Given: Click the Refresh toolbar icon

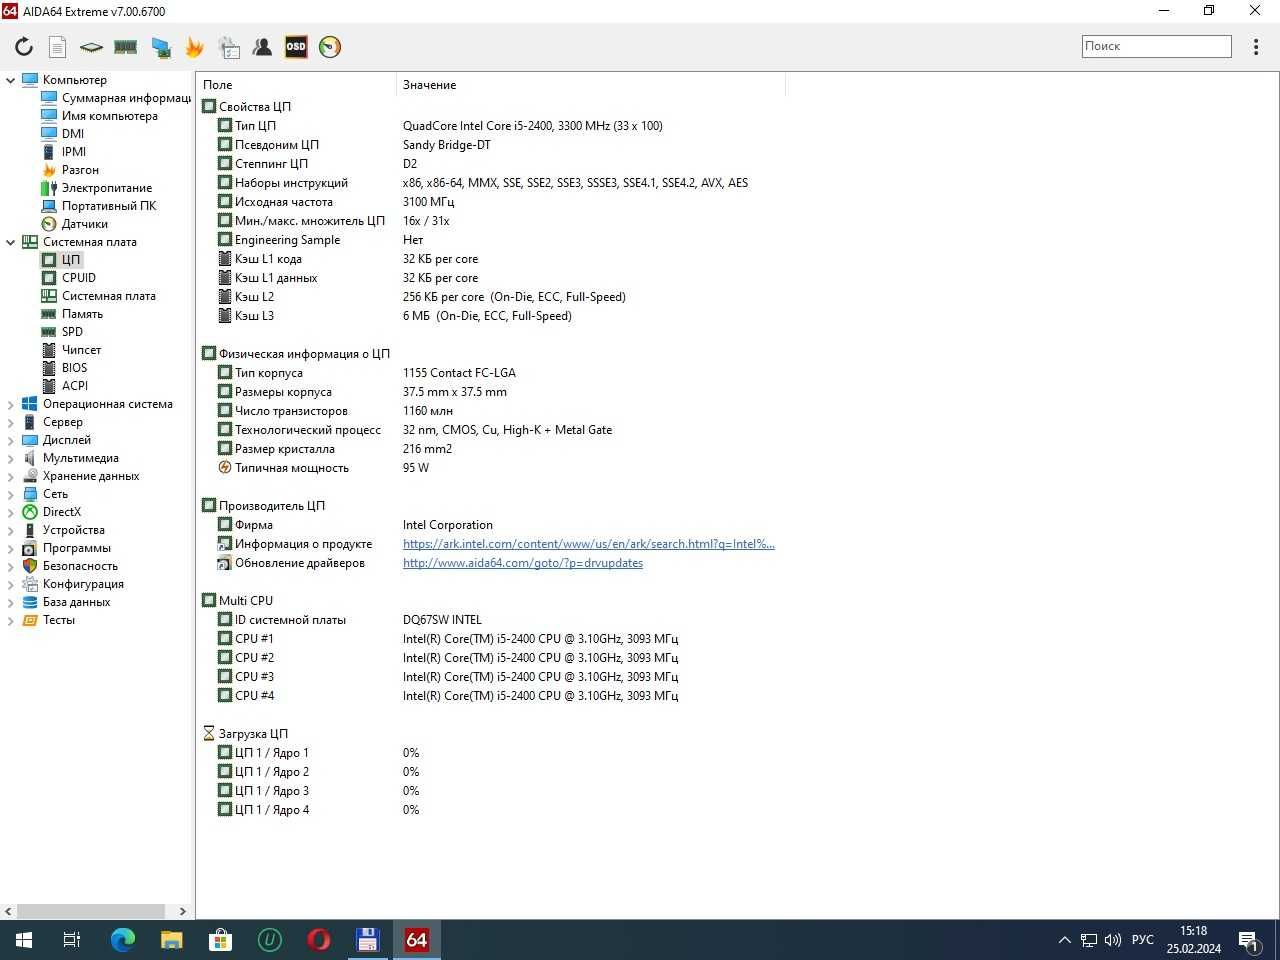Looking at the screenshot, I should pos(24,47).
